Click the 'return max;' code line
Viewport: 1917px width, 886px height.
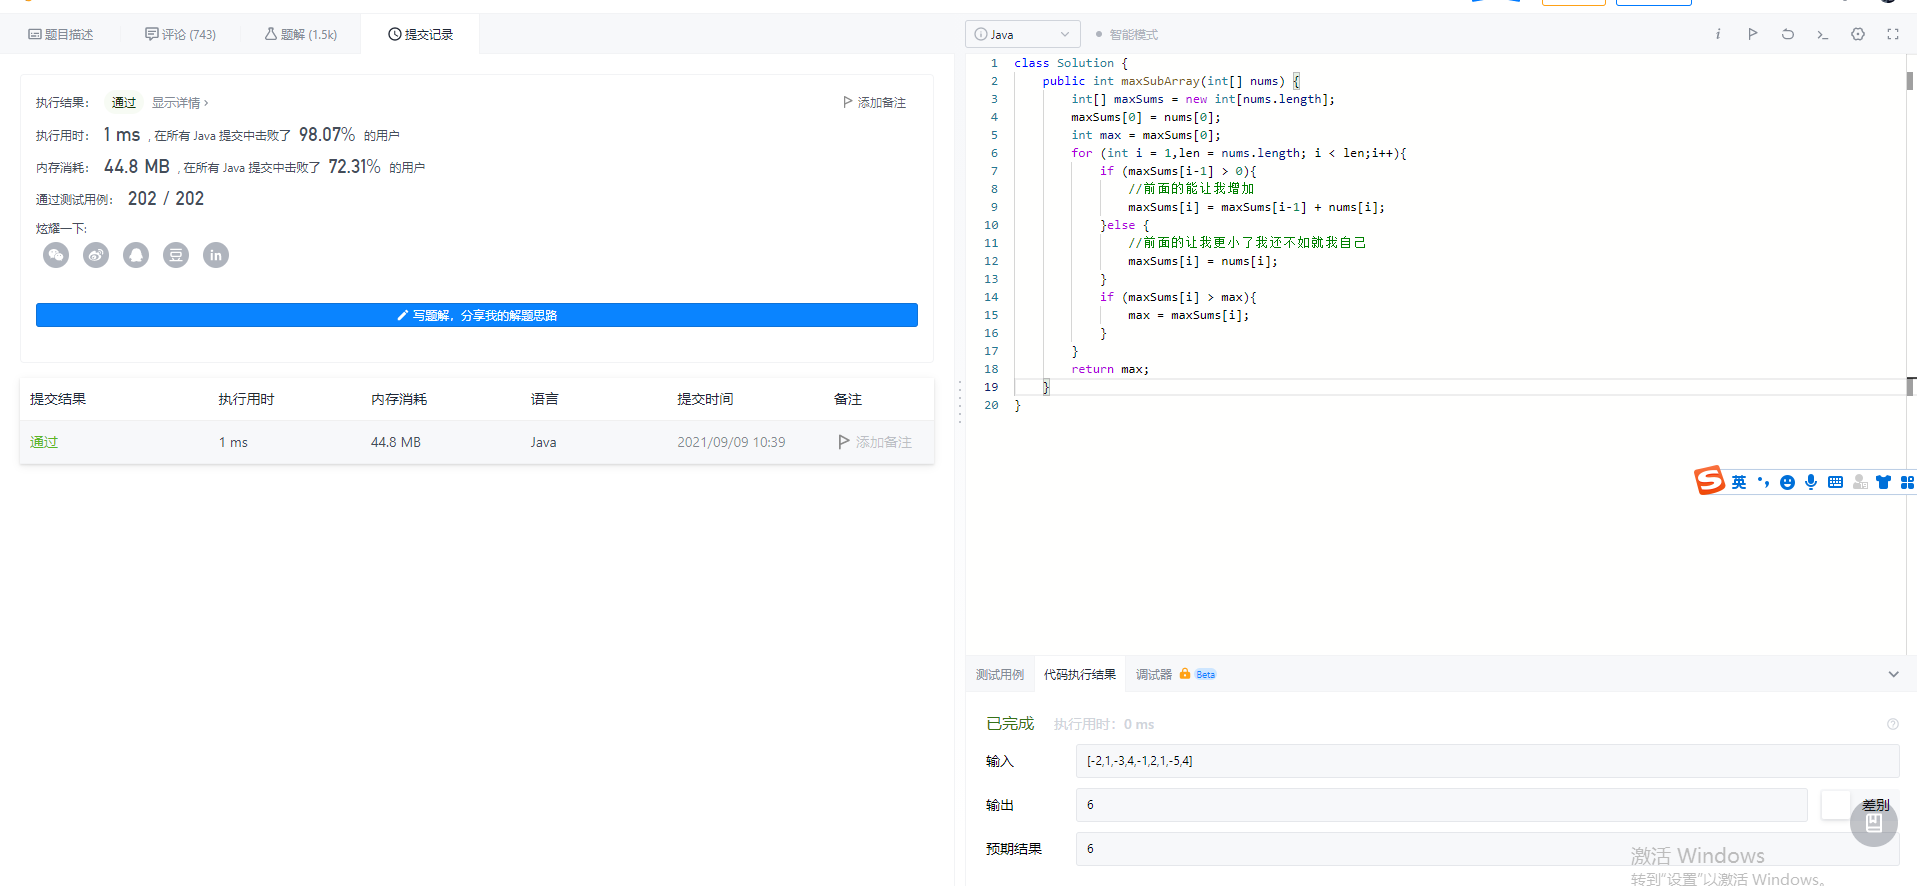coord(1110,369)
